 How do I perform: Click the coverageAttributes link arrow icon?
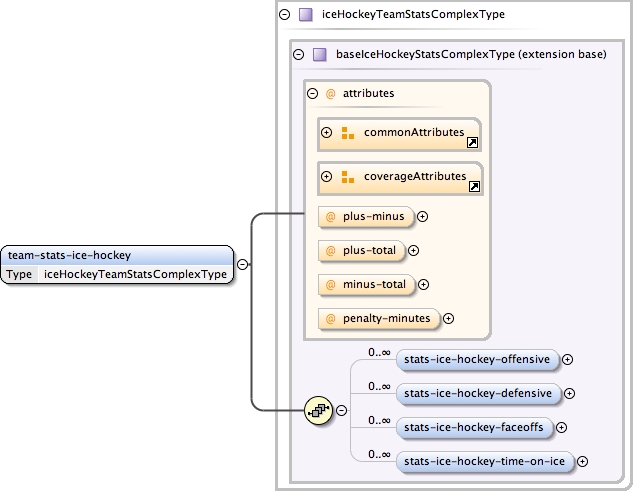point(474,186)
